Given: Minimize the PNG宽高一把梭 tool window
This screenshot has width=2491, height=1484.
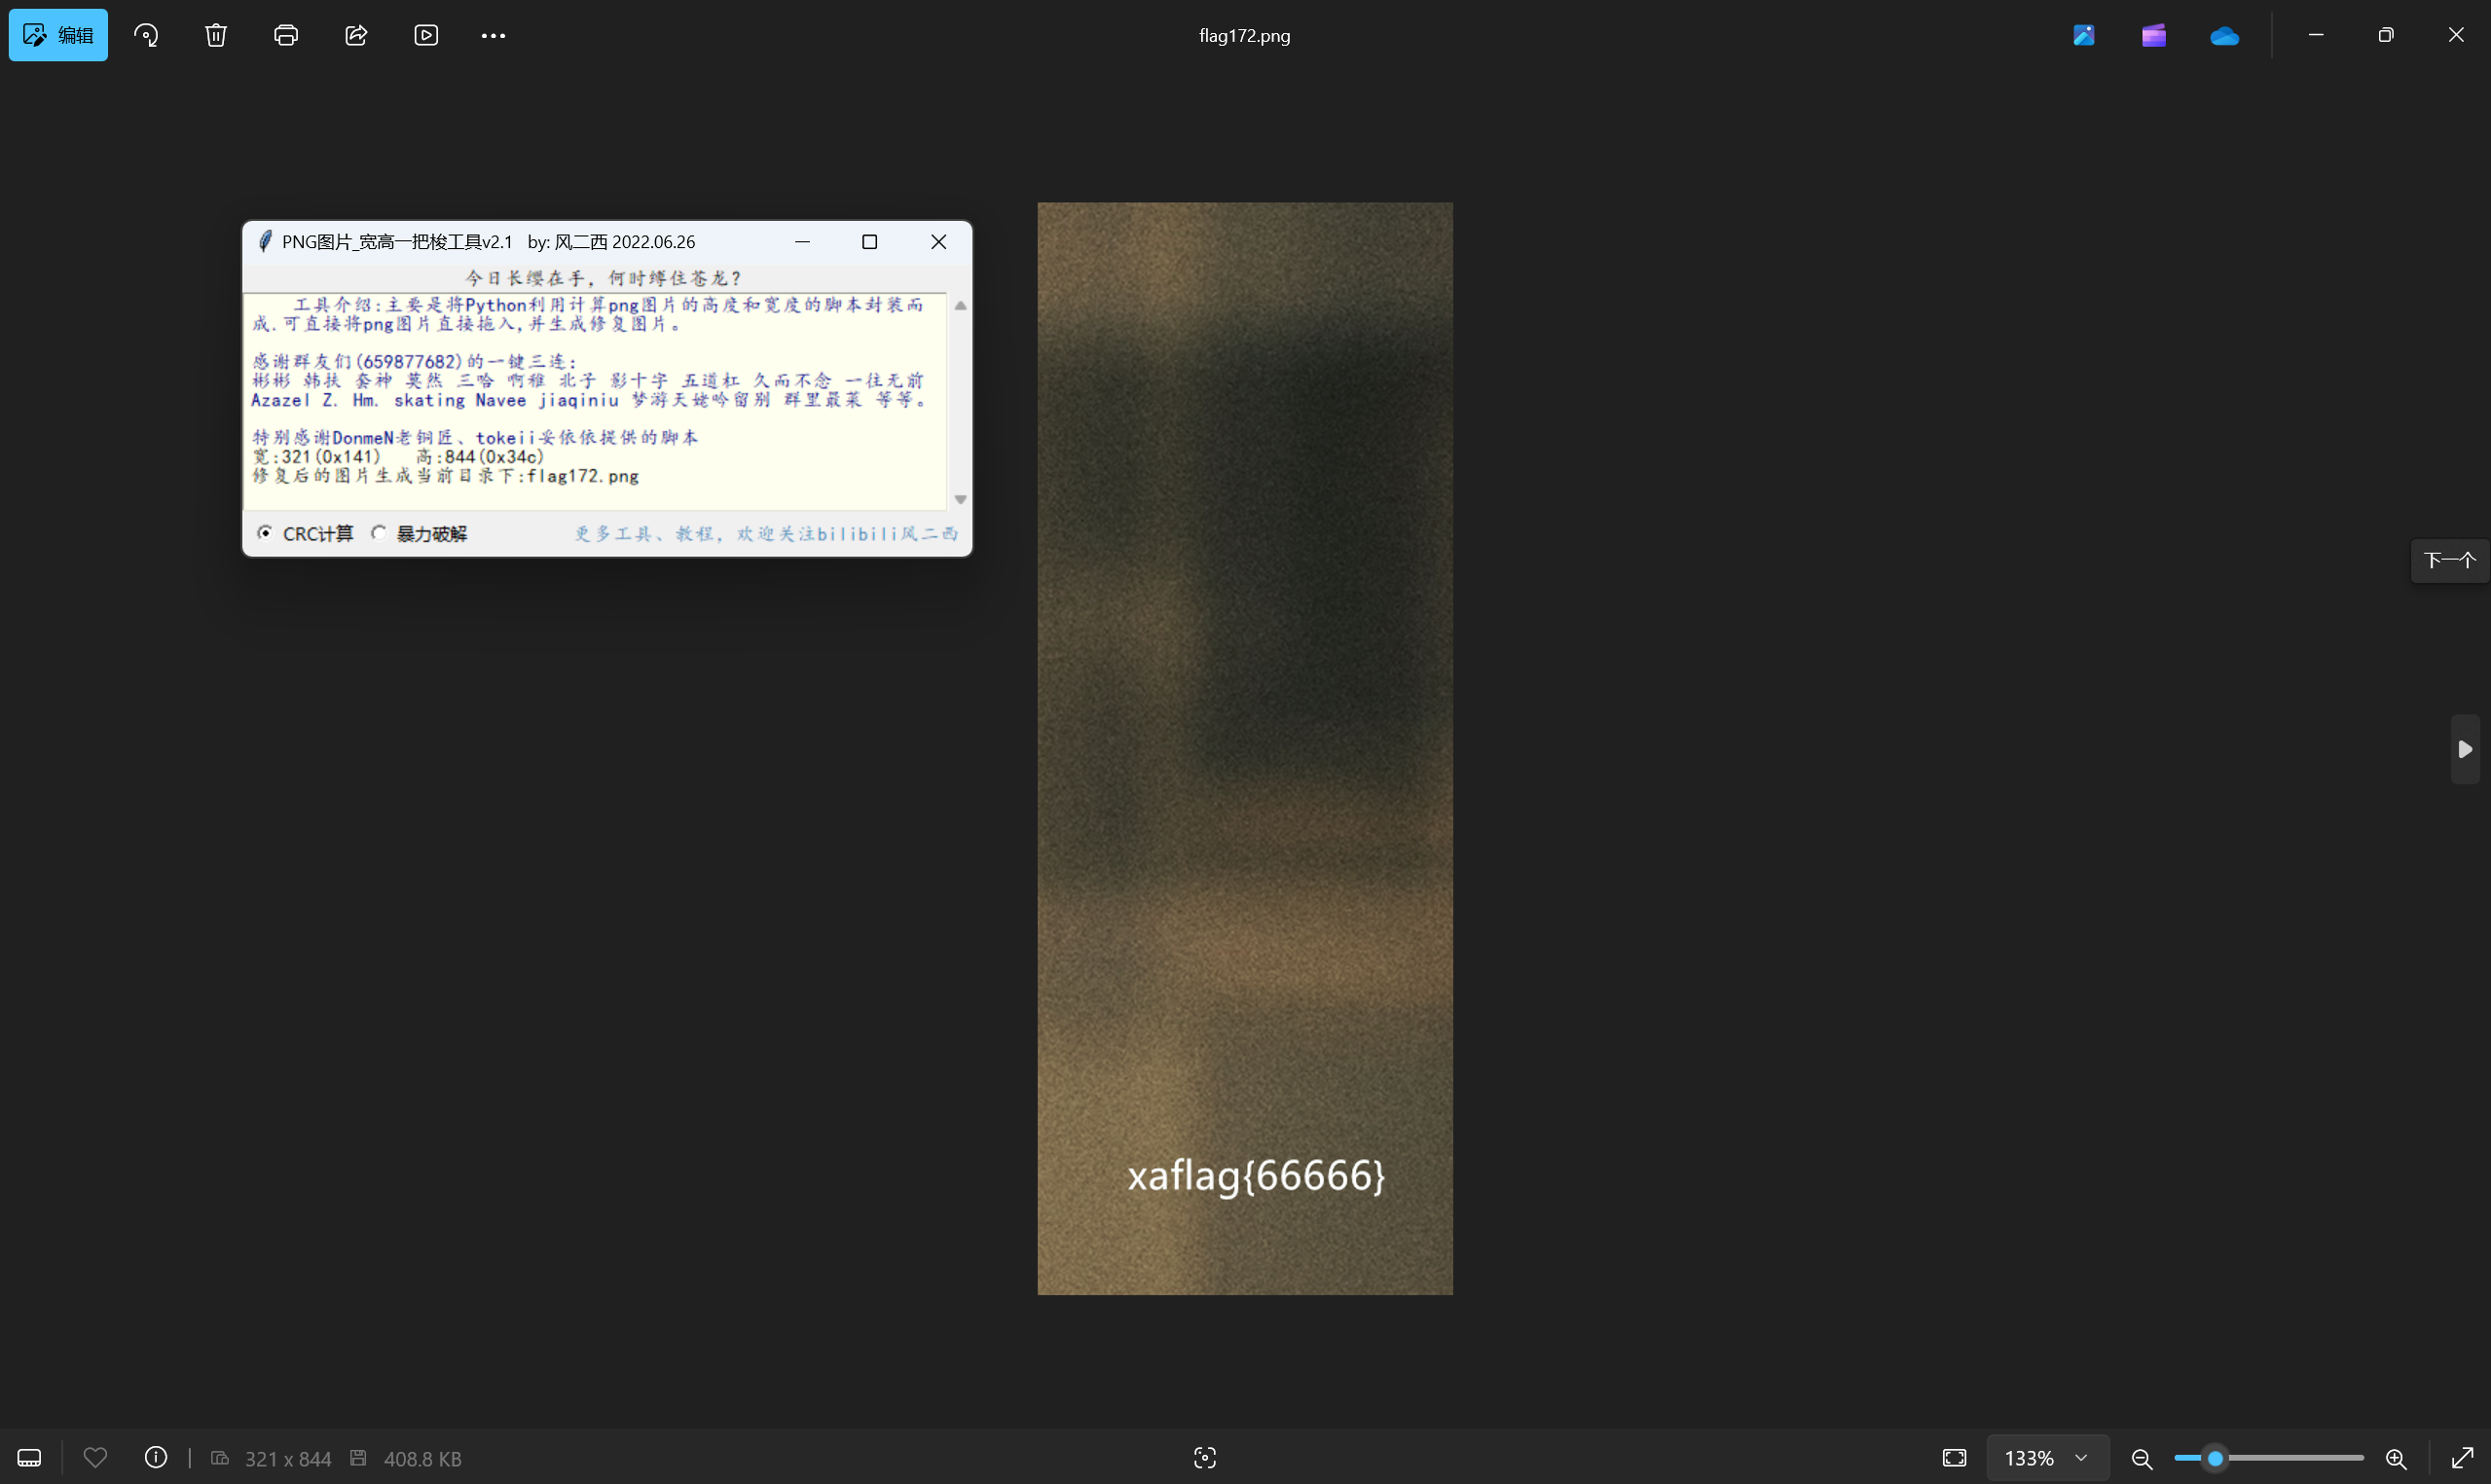Looking at the screenshot, I should tap(802, 242).
